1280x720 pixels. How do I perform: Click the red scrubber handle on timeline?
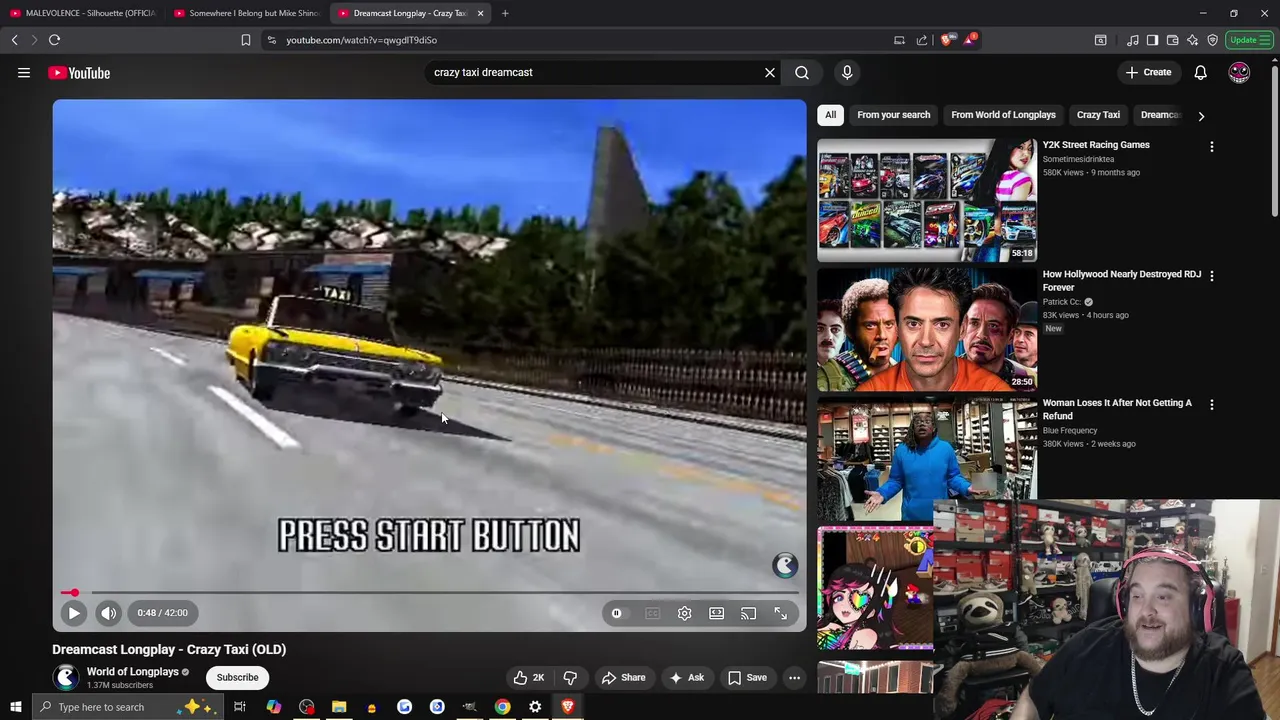pos(74,593)
